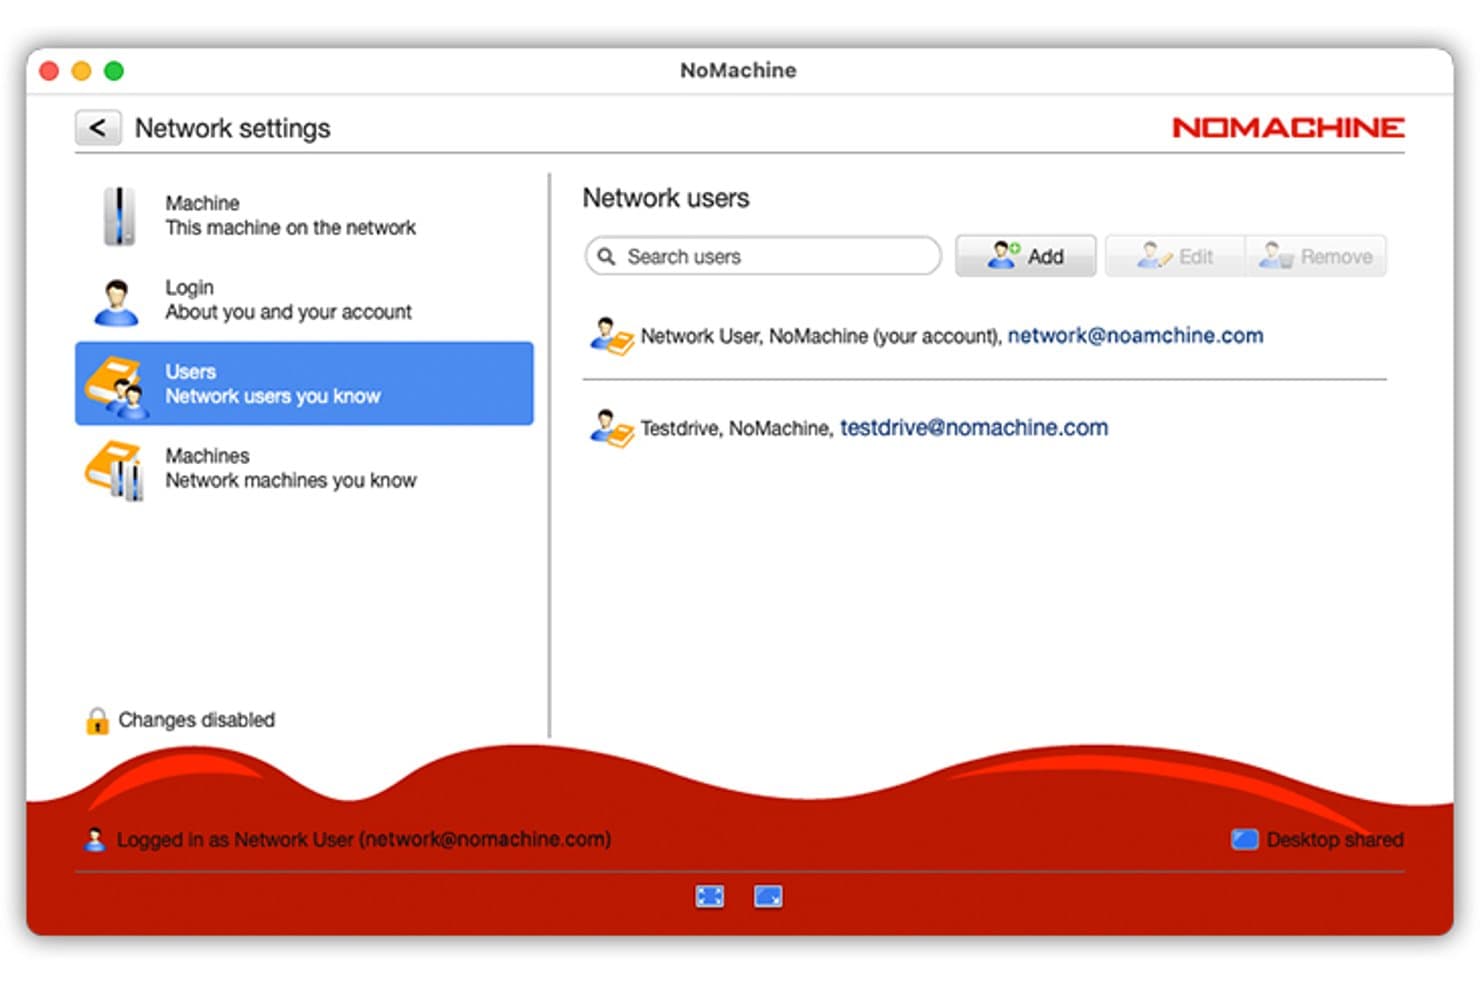Select the Login account section

pos(304,300)
